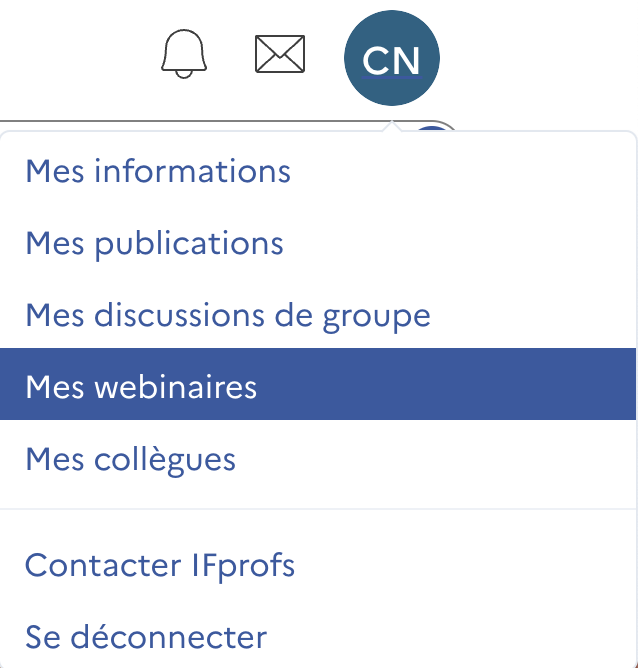The image size is (638, 668).
Task: Open Mes publications
Action: point(155,243)
